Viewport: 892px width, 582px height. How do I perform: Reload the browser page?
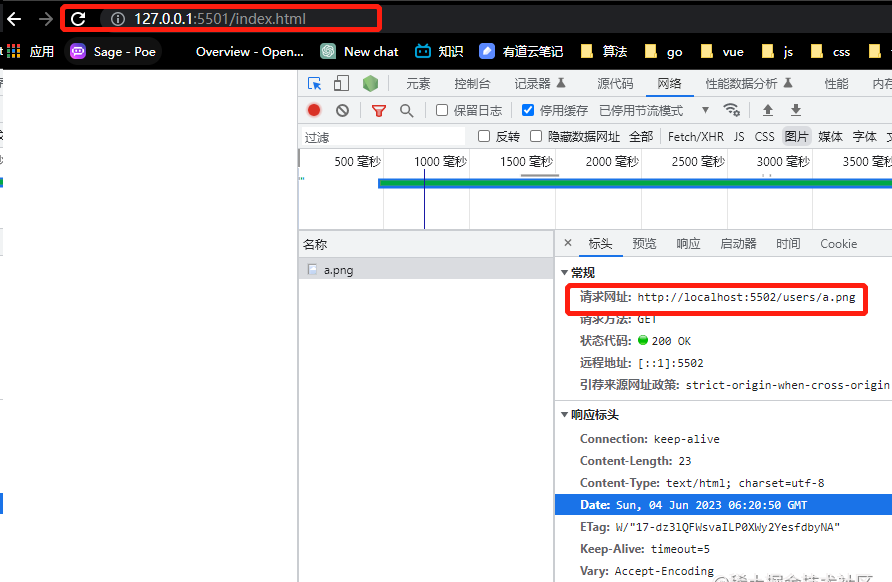click(78, 19)
